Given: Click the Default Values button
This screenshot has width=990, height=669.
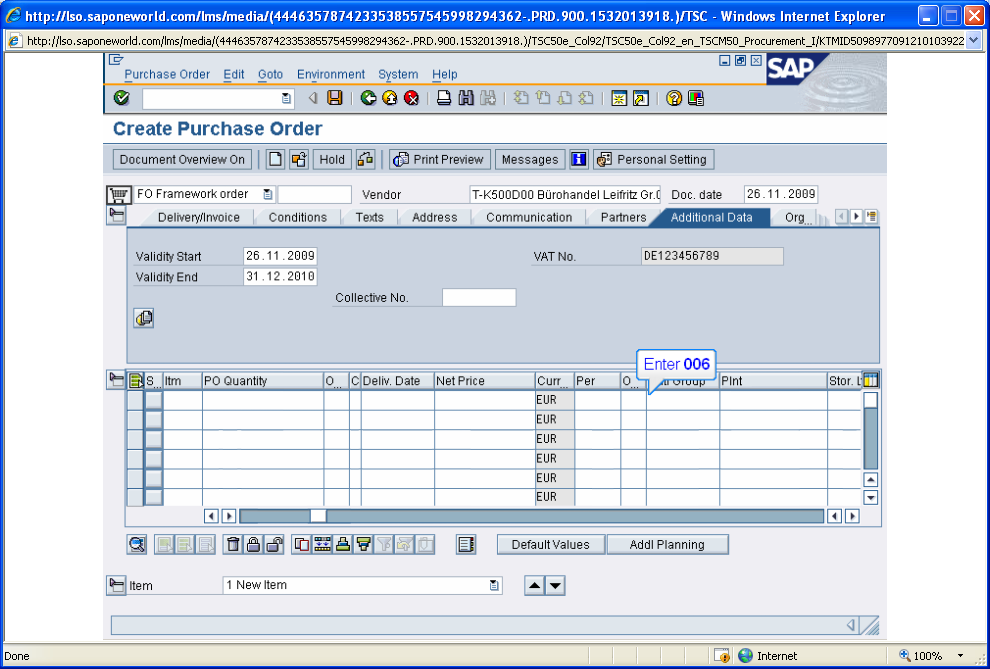Looking at the screenshot, I should (x=551, y=545).
